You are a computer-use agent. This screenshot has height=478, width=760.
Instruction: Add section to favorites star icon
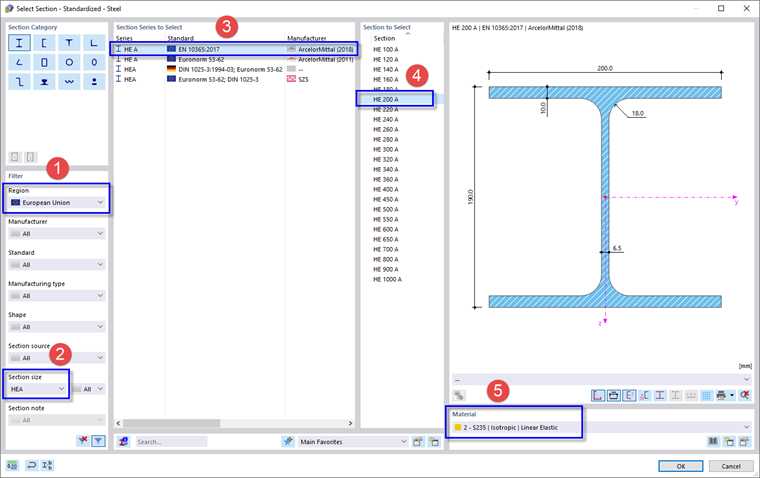tap(288, 441)
